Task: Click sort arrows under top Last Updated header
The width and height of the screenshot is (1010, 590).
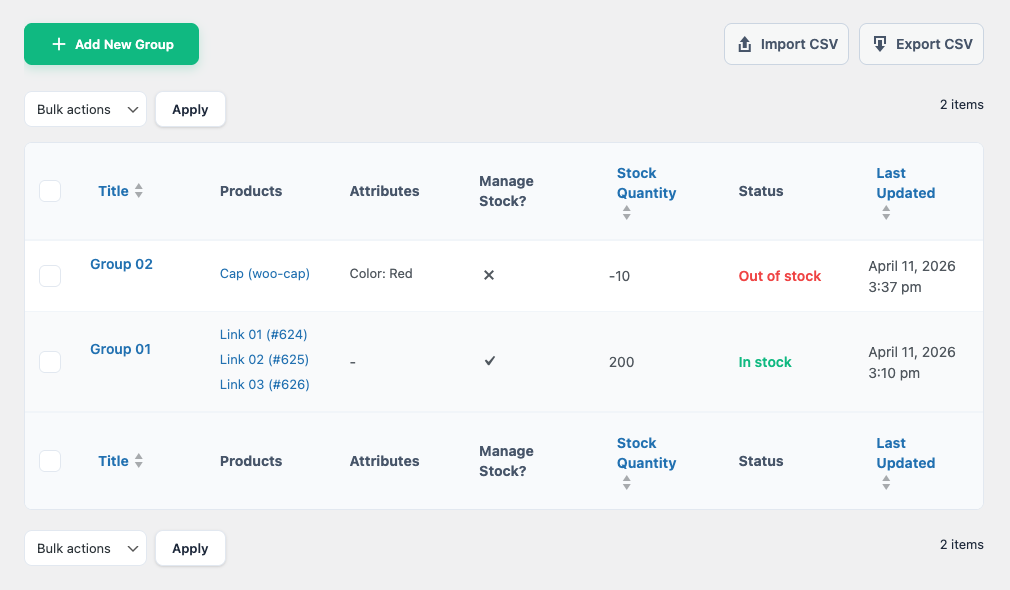Action: pyautogui.click(x=886, y=213)
